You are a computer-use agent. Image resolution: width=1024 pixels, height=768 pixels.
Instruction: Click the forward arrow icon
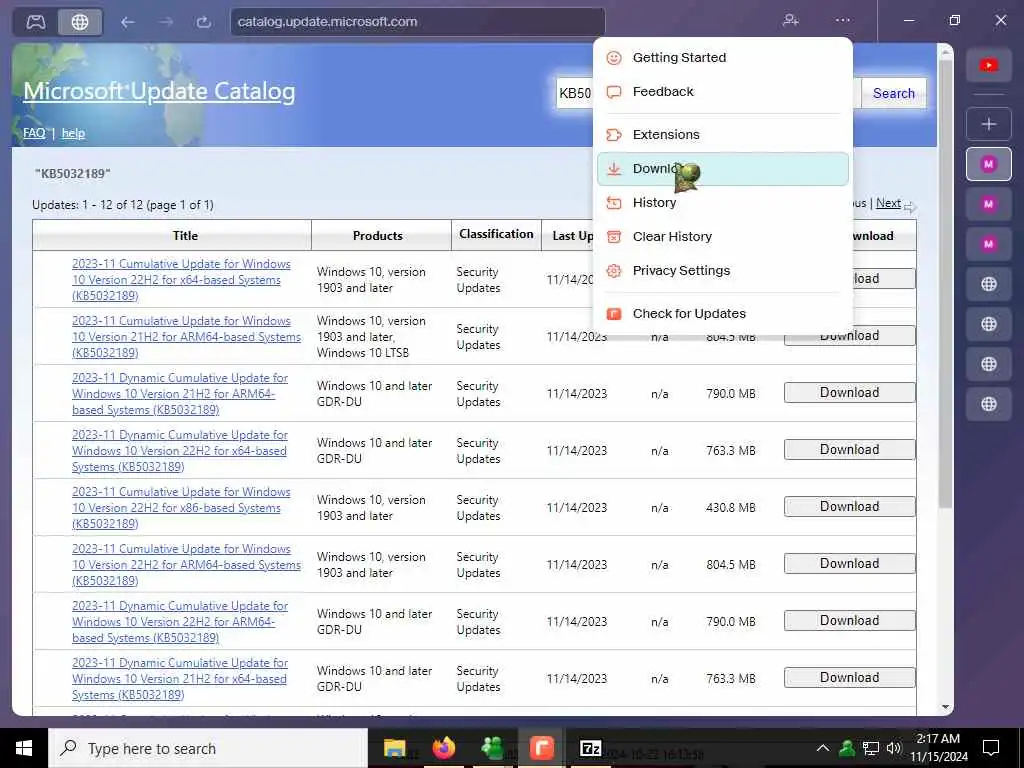click(166, 22)
